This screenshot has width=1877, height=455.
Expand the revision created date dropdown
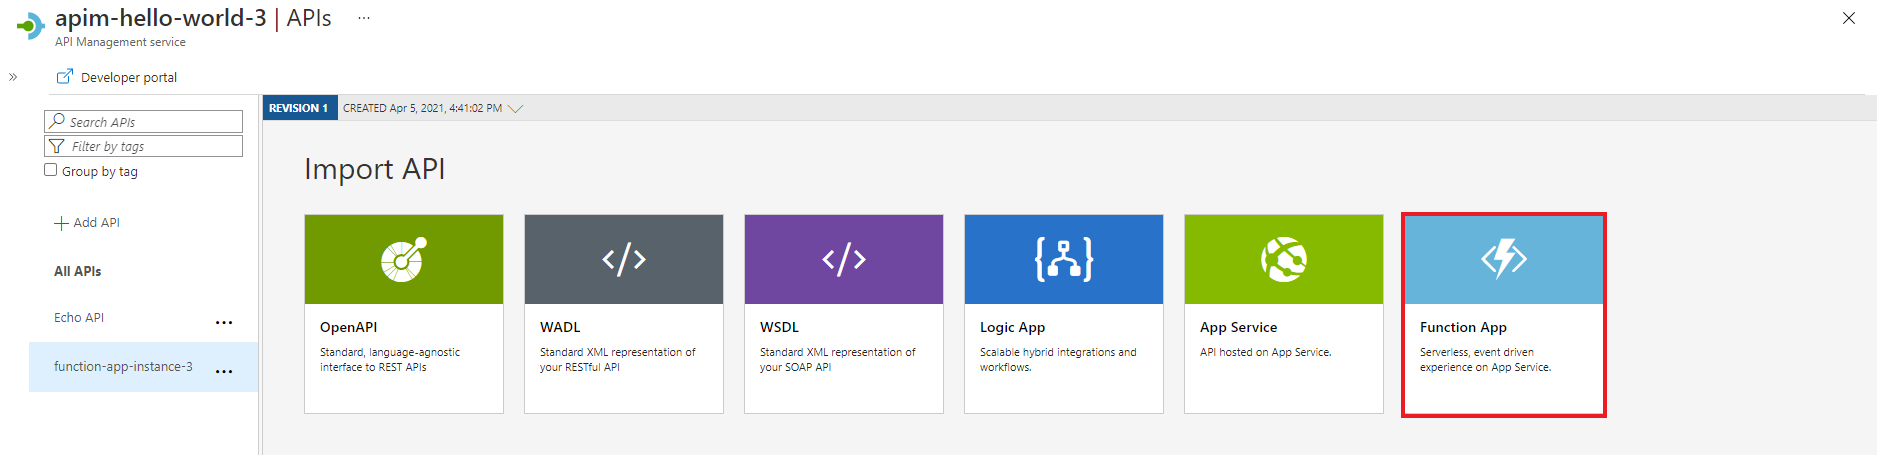point(516,108)
